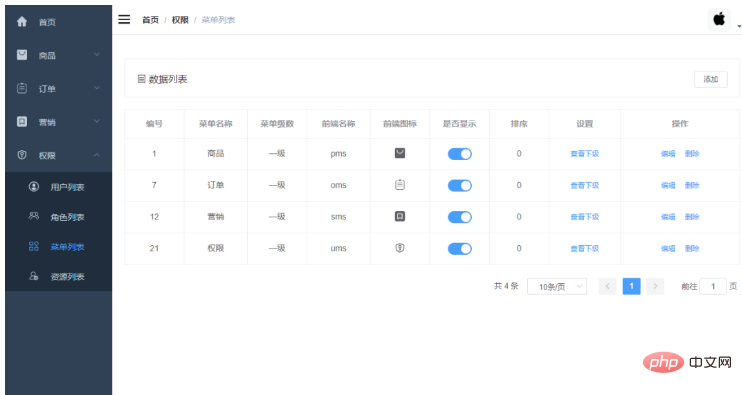Click the oms cell
This screenshot has width=742, height=395.
[338, 185]
